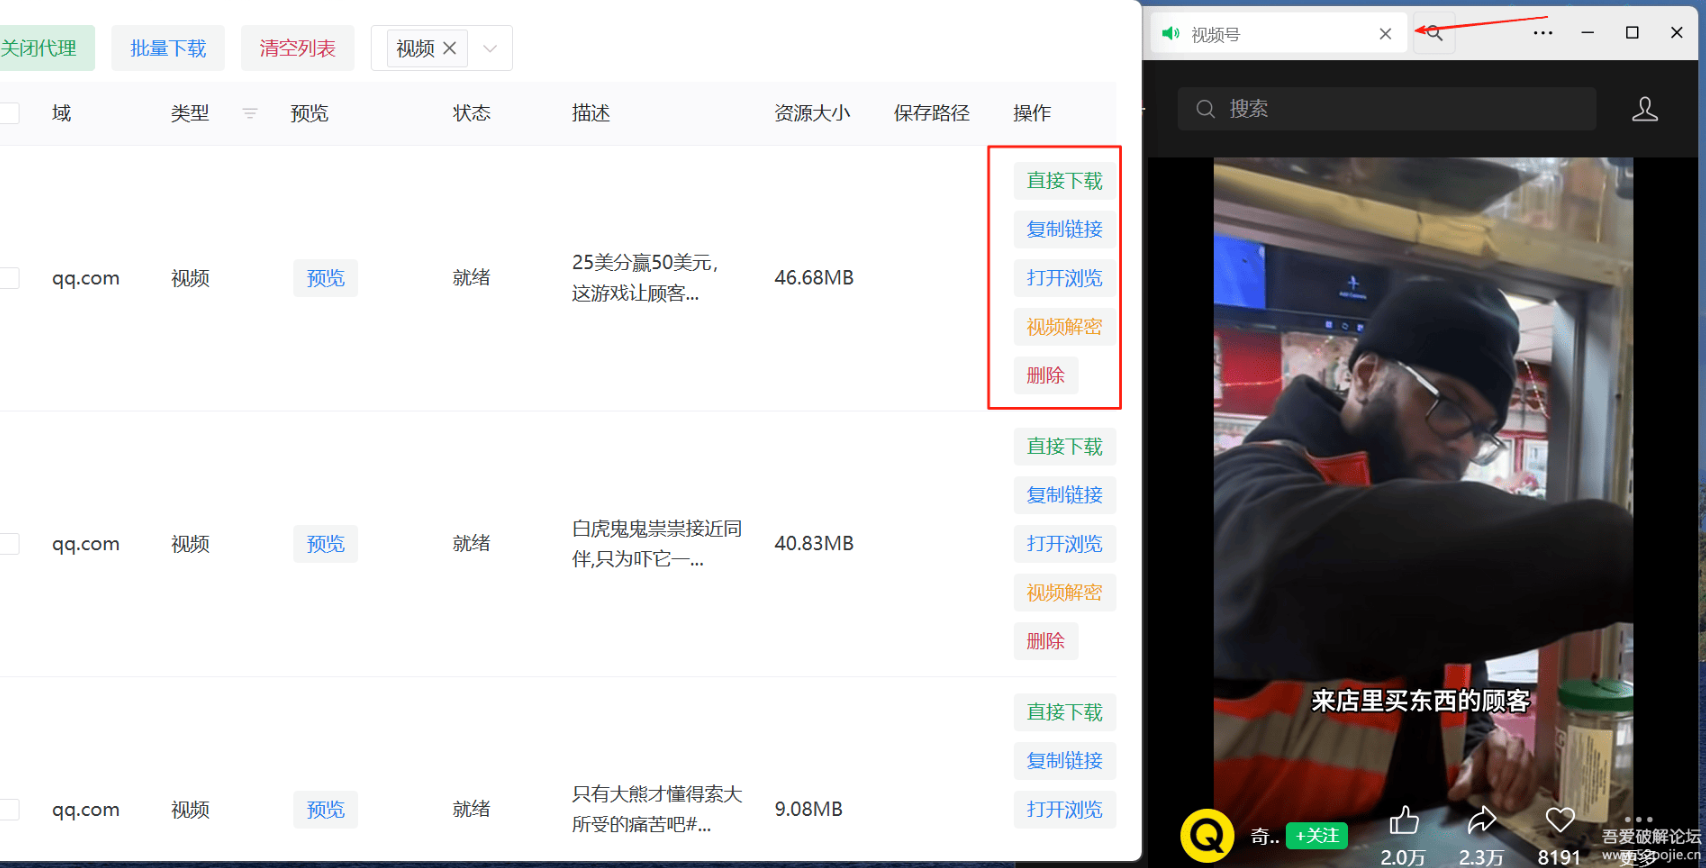
Task: Preview the 只有大熊才懂 video
Action: (x=325, y=810)
